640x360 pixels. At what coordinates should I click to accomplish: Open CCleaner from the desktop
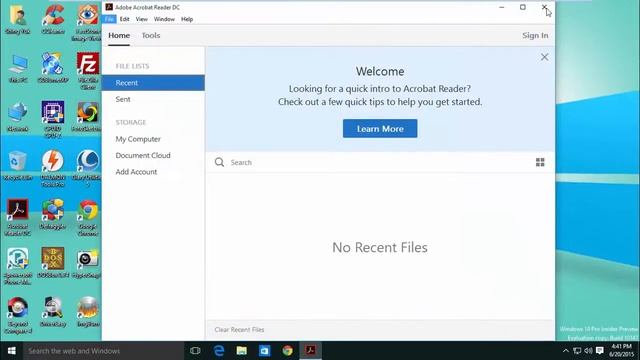tap(53, 19)
